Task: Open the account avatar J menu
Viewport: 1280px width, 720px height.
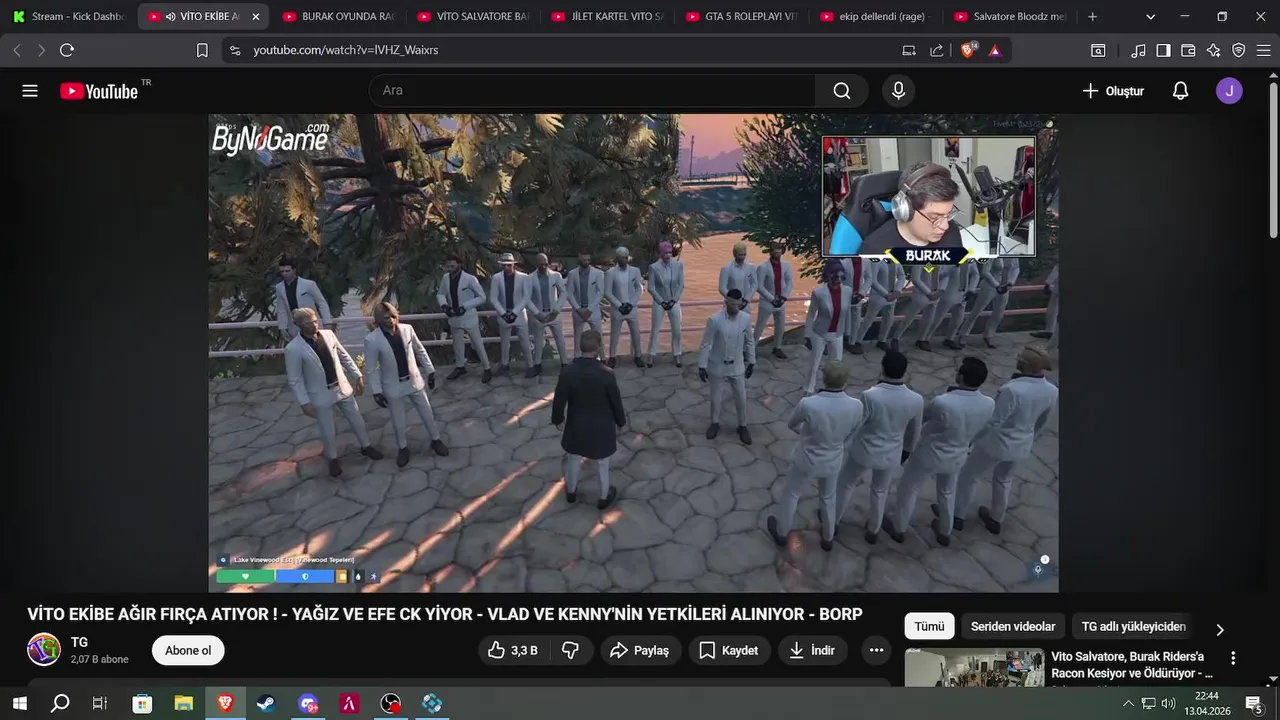Action: 1229,91
